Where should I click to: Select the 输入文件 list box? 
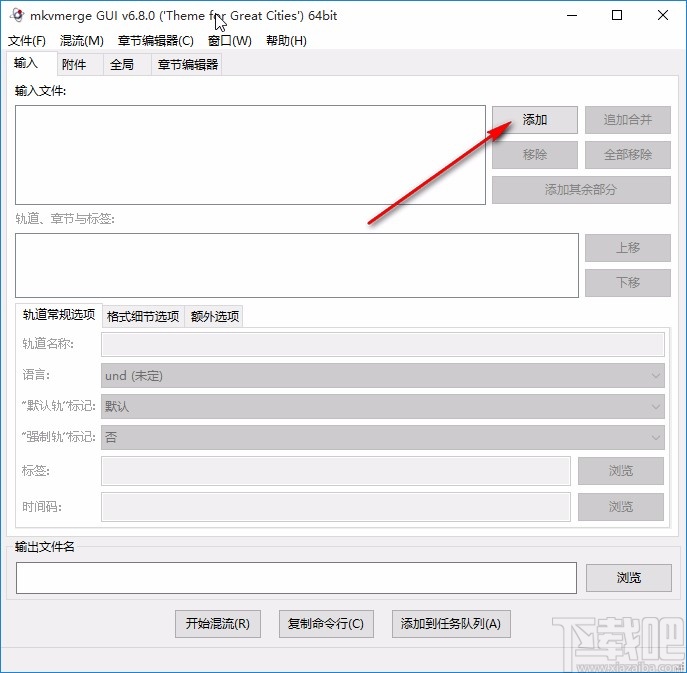250,155
